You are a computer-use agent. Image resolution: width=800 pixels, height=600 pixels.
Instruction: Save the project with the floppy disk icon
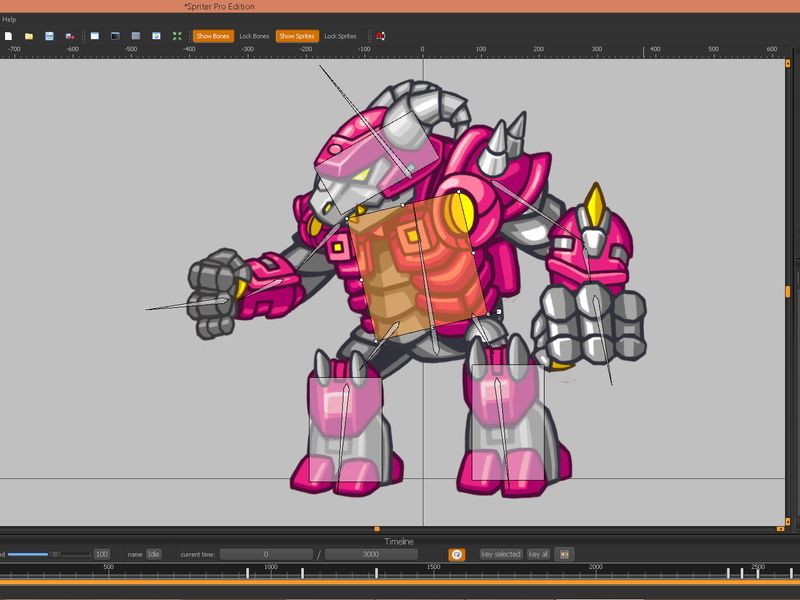click(x=49, y=36)
